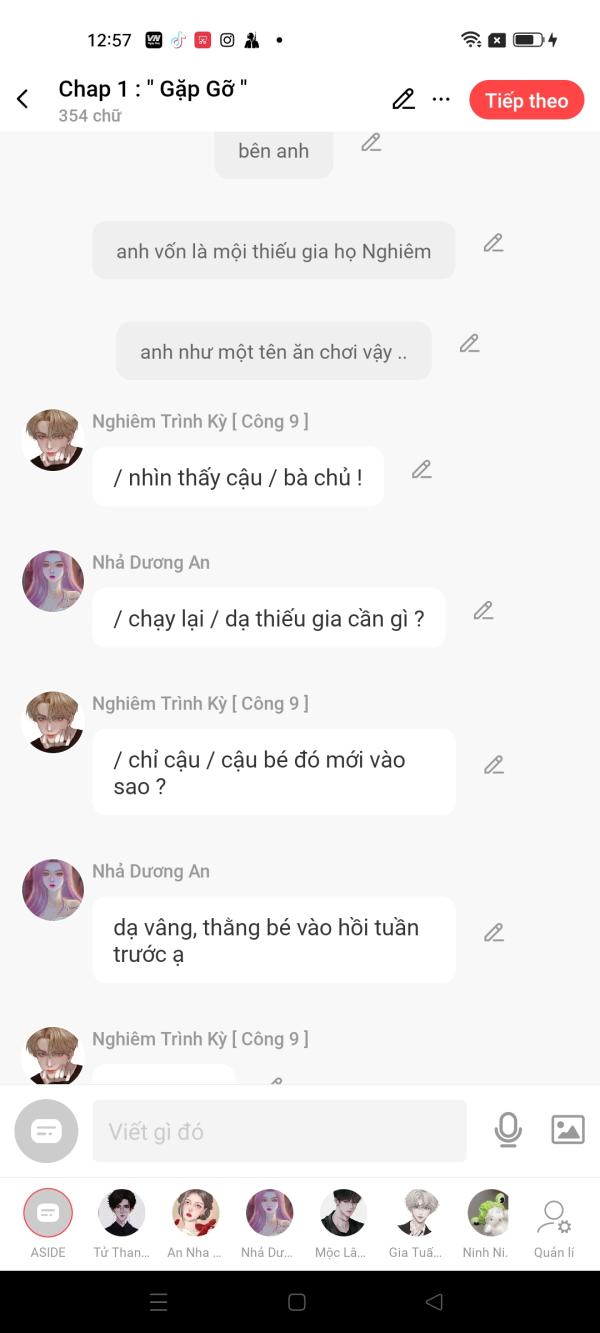
Task: Tap the microphone voice input icon
Action: point(508,1130)
